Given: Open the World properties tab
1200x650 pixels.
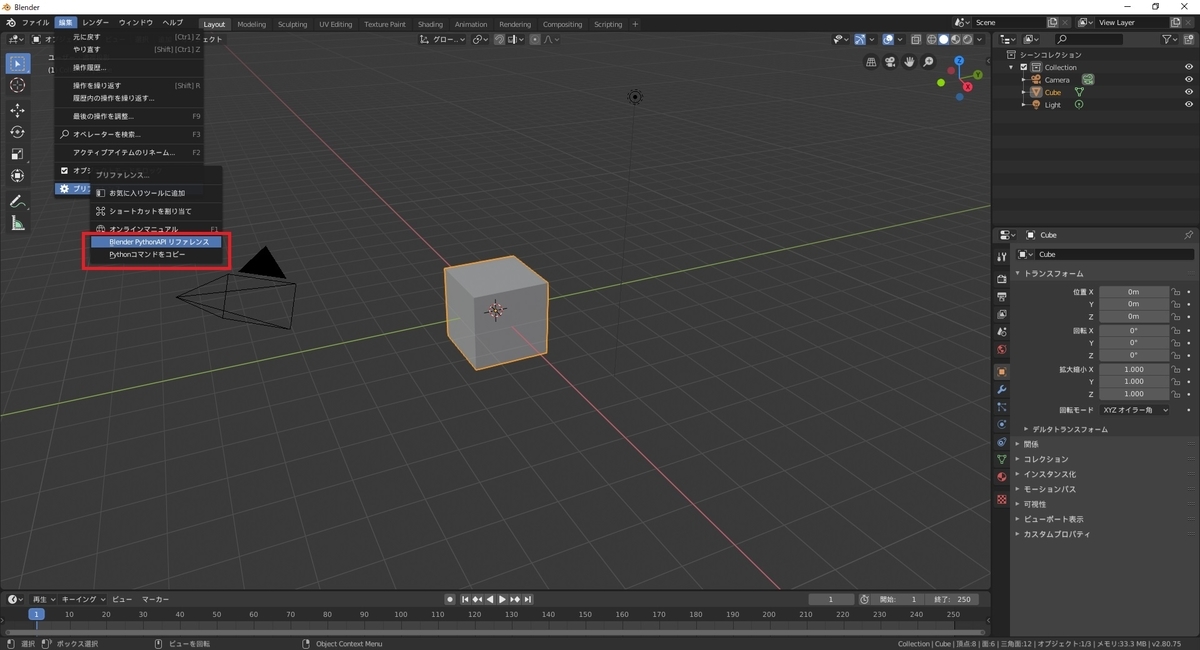Looking at the screenshot, I should click(1001, 349).
